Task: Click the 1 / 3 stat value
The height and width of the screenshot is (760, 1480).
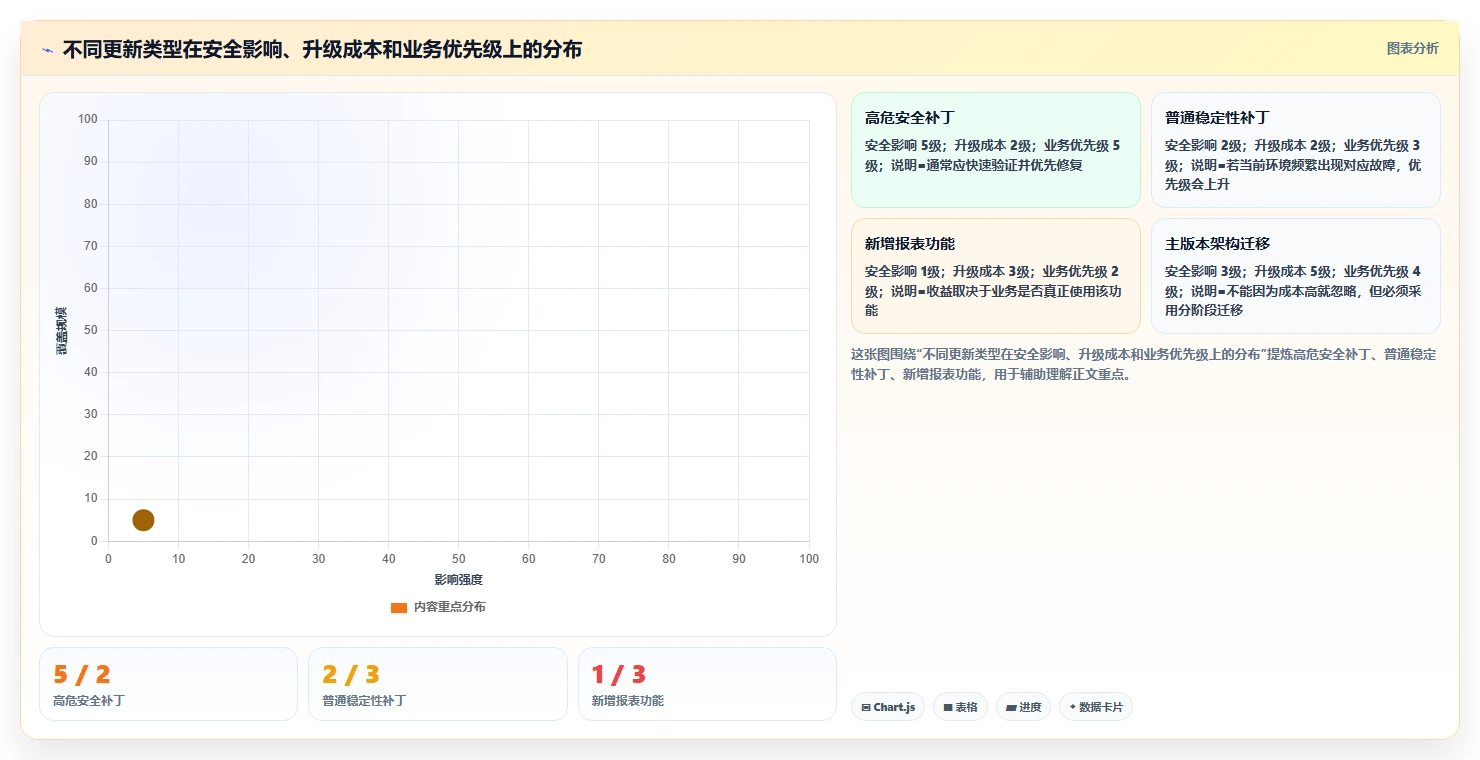Action: coord(620,675)
